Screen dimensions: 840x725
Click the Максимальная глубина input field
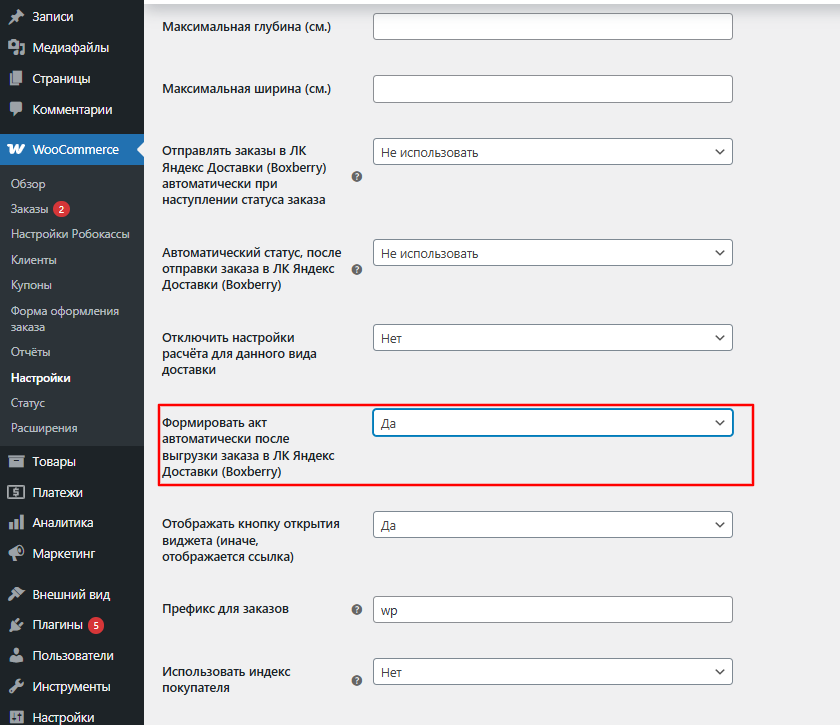tap(552, 26)
